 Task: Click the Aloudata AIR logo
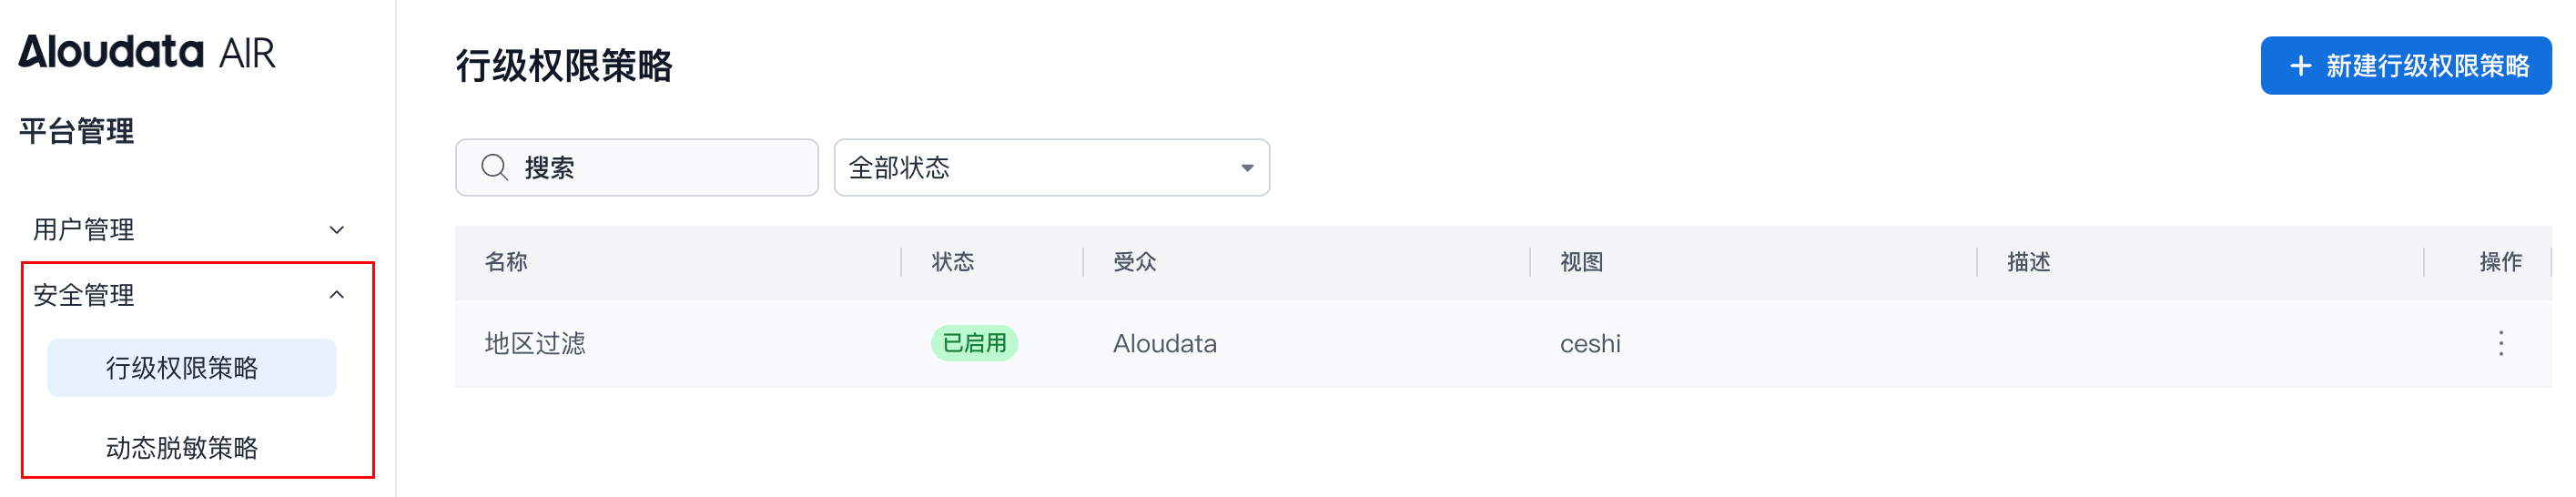(x=147, y=52)
